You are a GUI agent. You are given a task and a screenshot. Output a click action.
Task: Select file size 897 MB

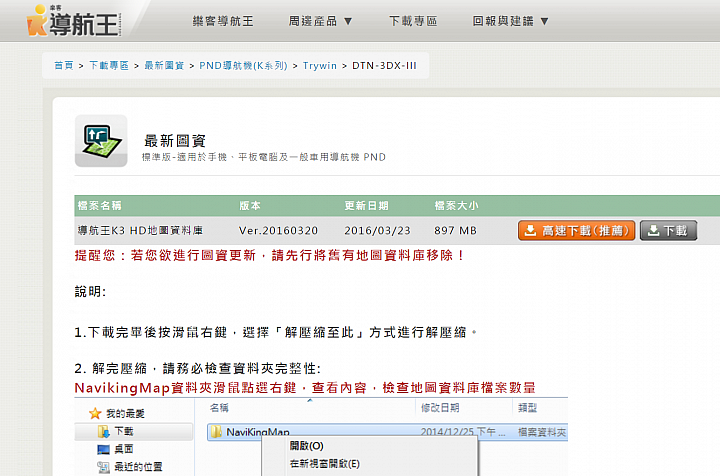(456, 230)
